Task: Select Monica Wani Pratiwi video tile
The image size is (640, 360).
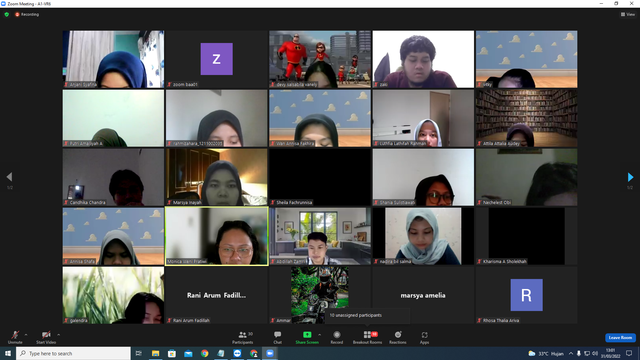Action: coord(216,236)
